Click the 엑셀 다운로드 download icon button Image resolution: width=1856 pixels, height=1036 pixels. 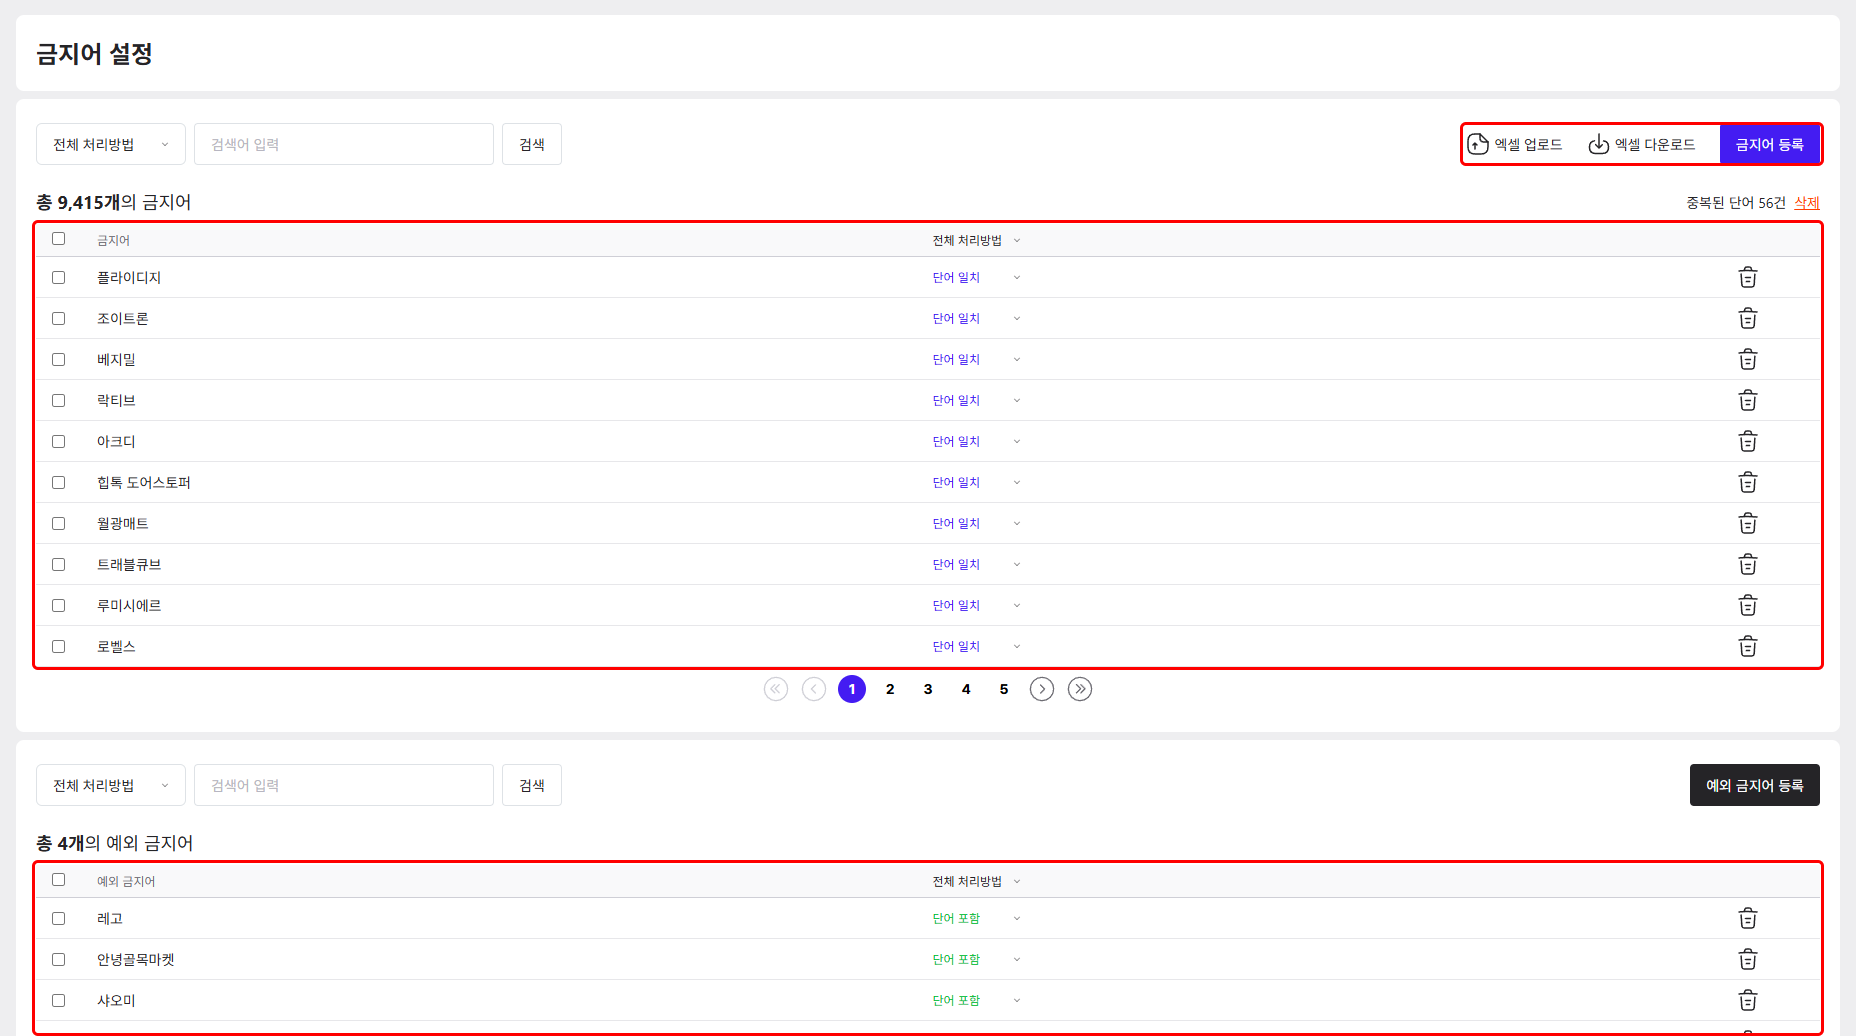click(1641, 144)
